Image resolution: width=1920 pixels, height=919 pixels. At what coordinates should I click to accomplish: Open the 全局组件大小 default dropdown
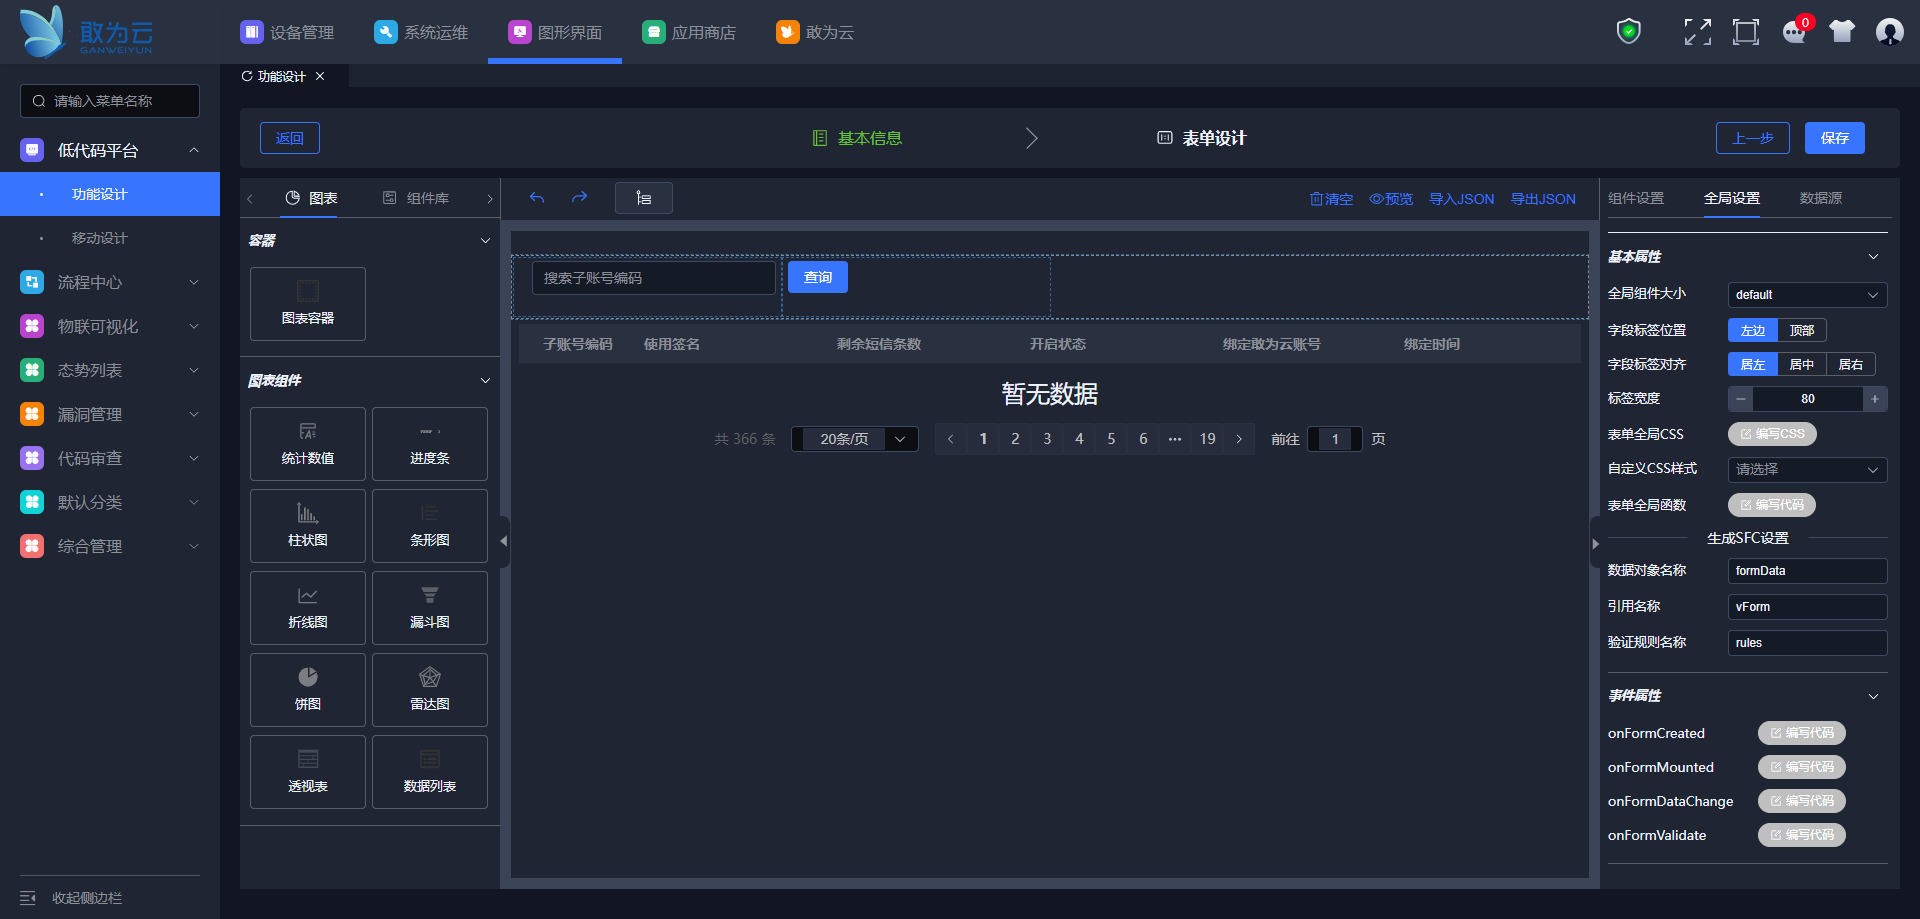point(1808,295)
